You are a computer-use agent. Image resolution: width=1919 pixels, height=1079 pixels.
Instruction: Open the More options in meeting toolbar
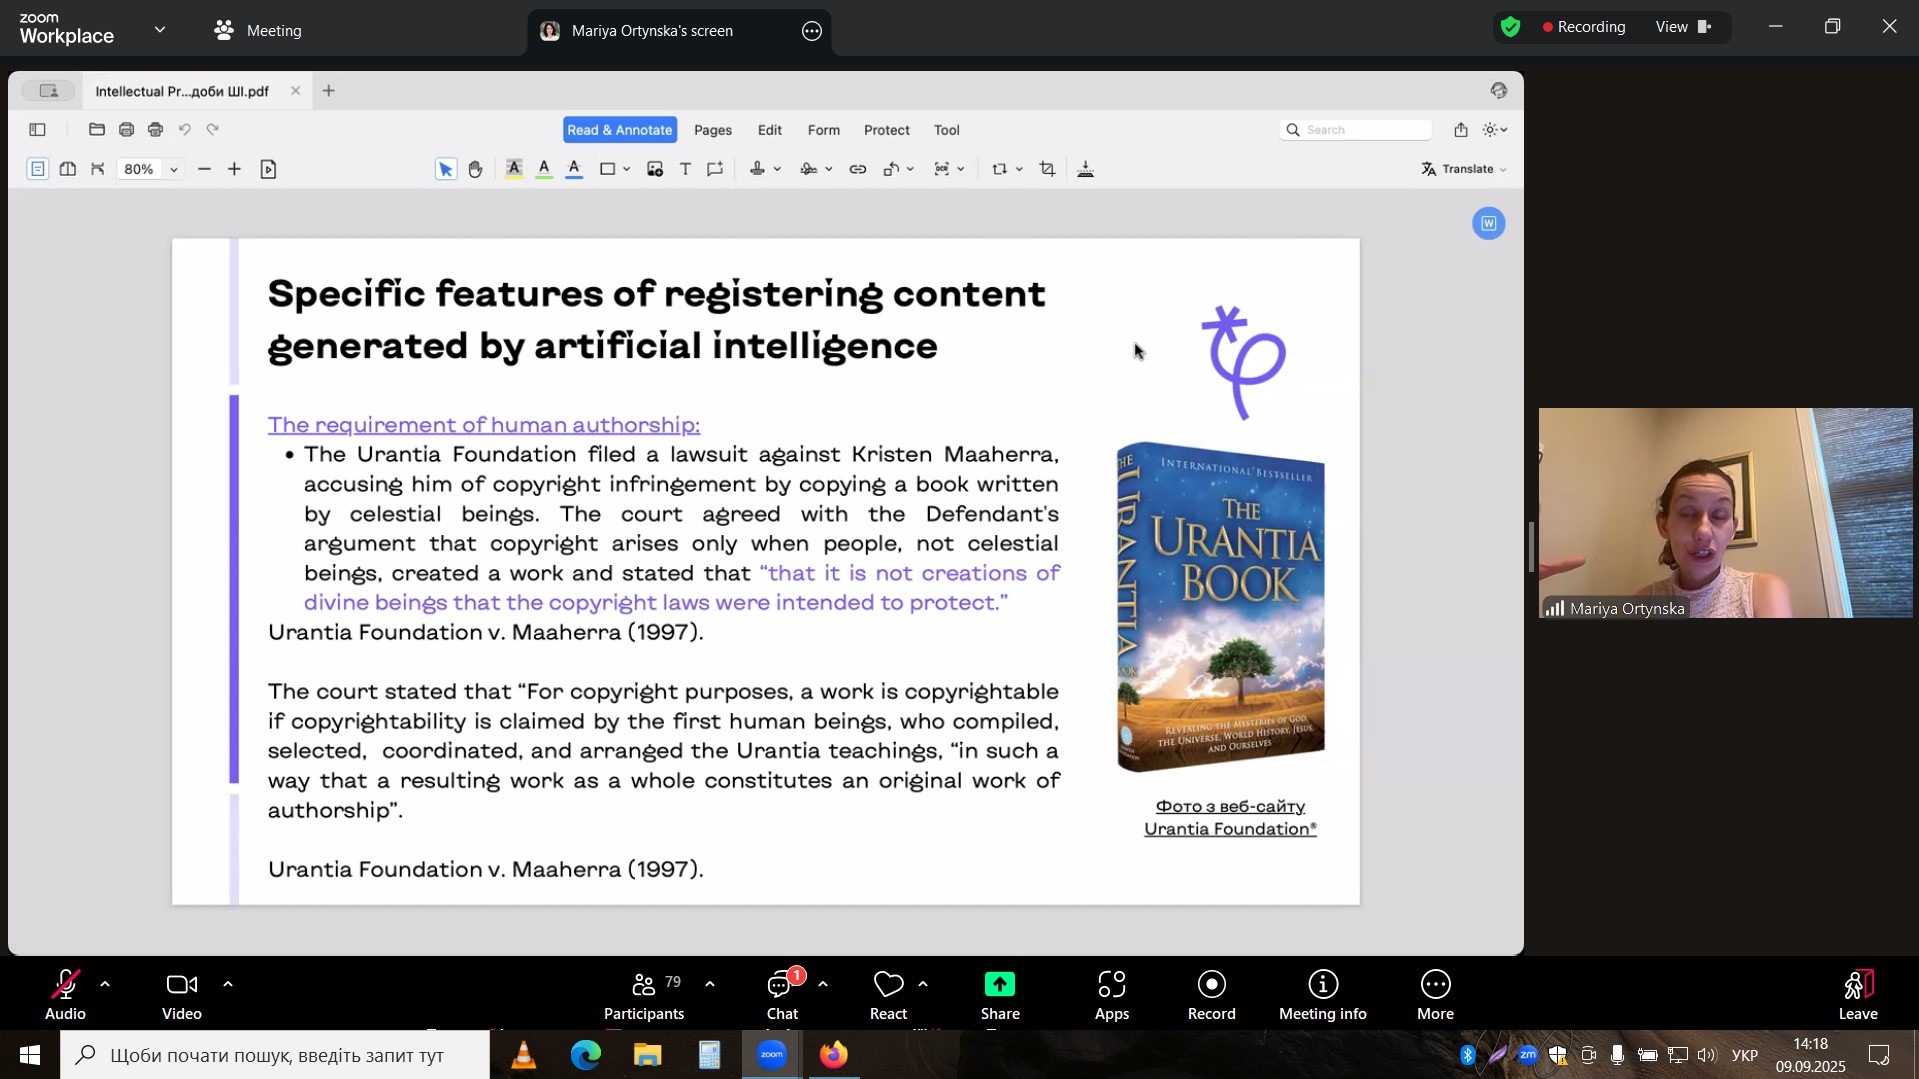1434,995
